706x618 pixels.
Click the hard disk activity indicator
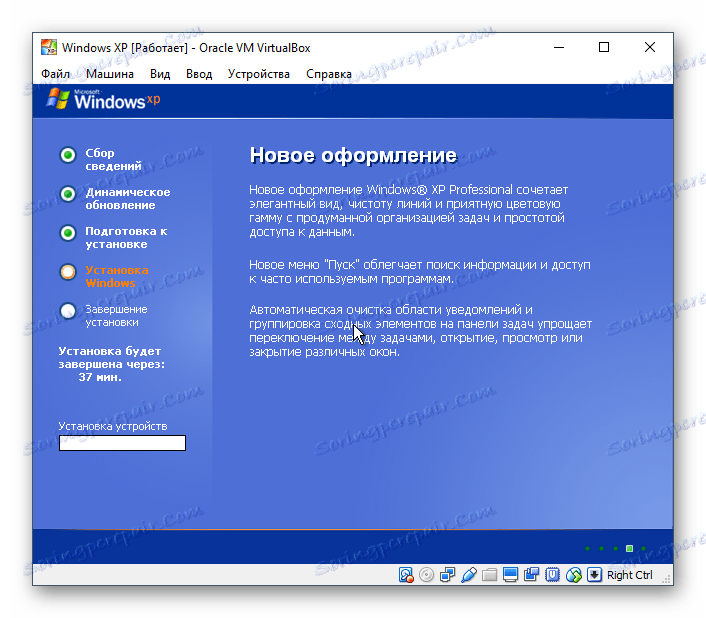[x=406, y=575]
